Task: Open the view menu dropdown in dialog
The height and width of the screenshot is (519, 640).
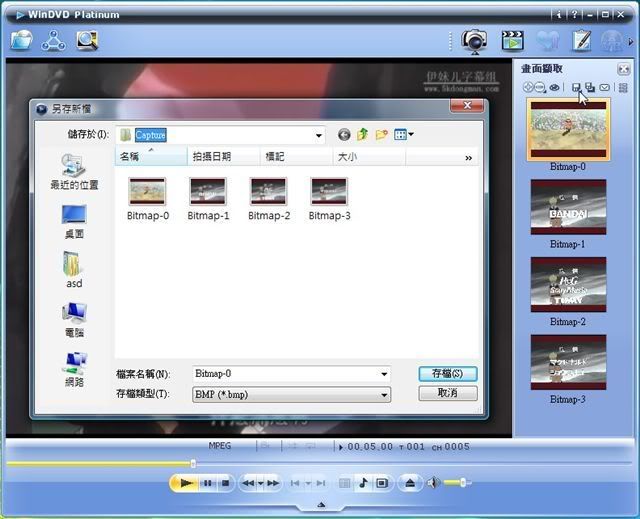Action: click(404, 134)
